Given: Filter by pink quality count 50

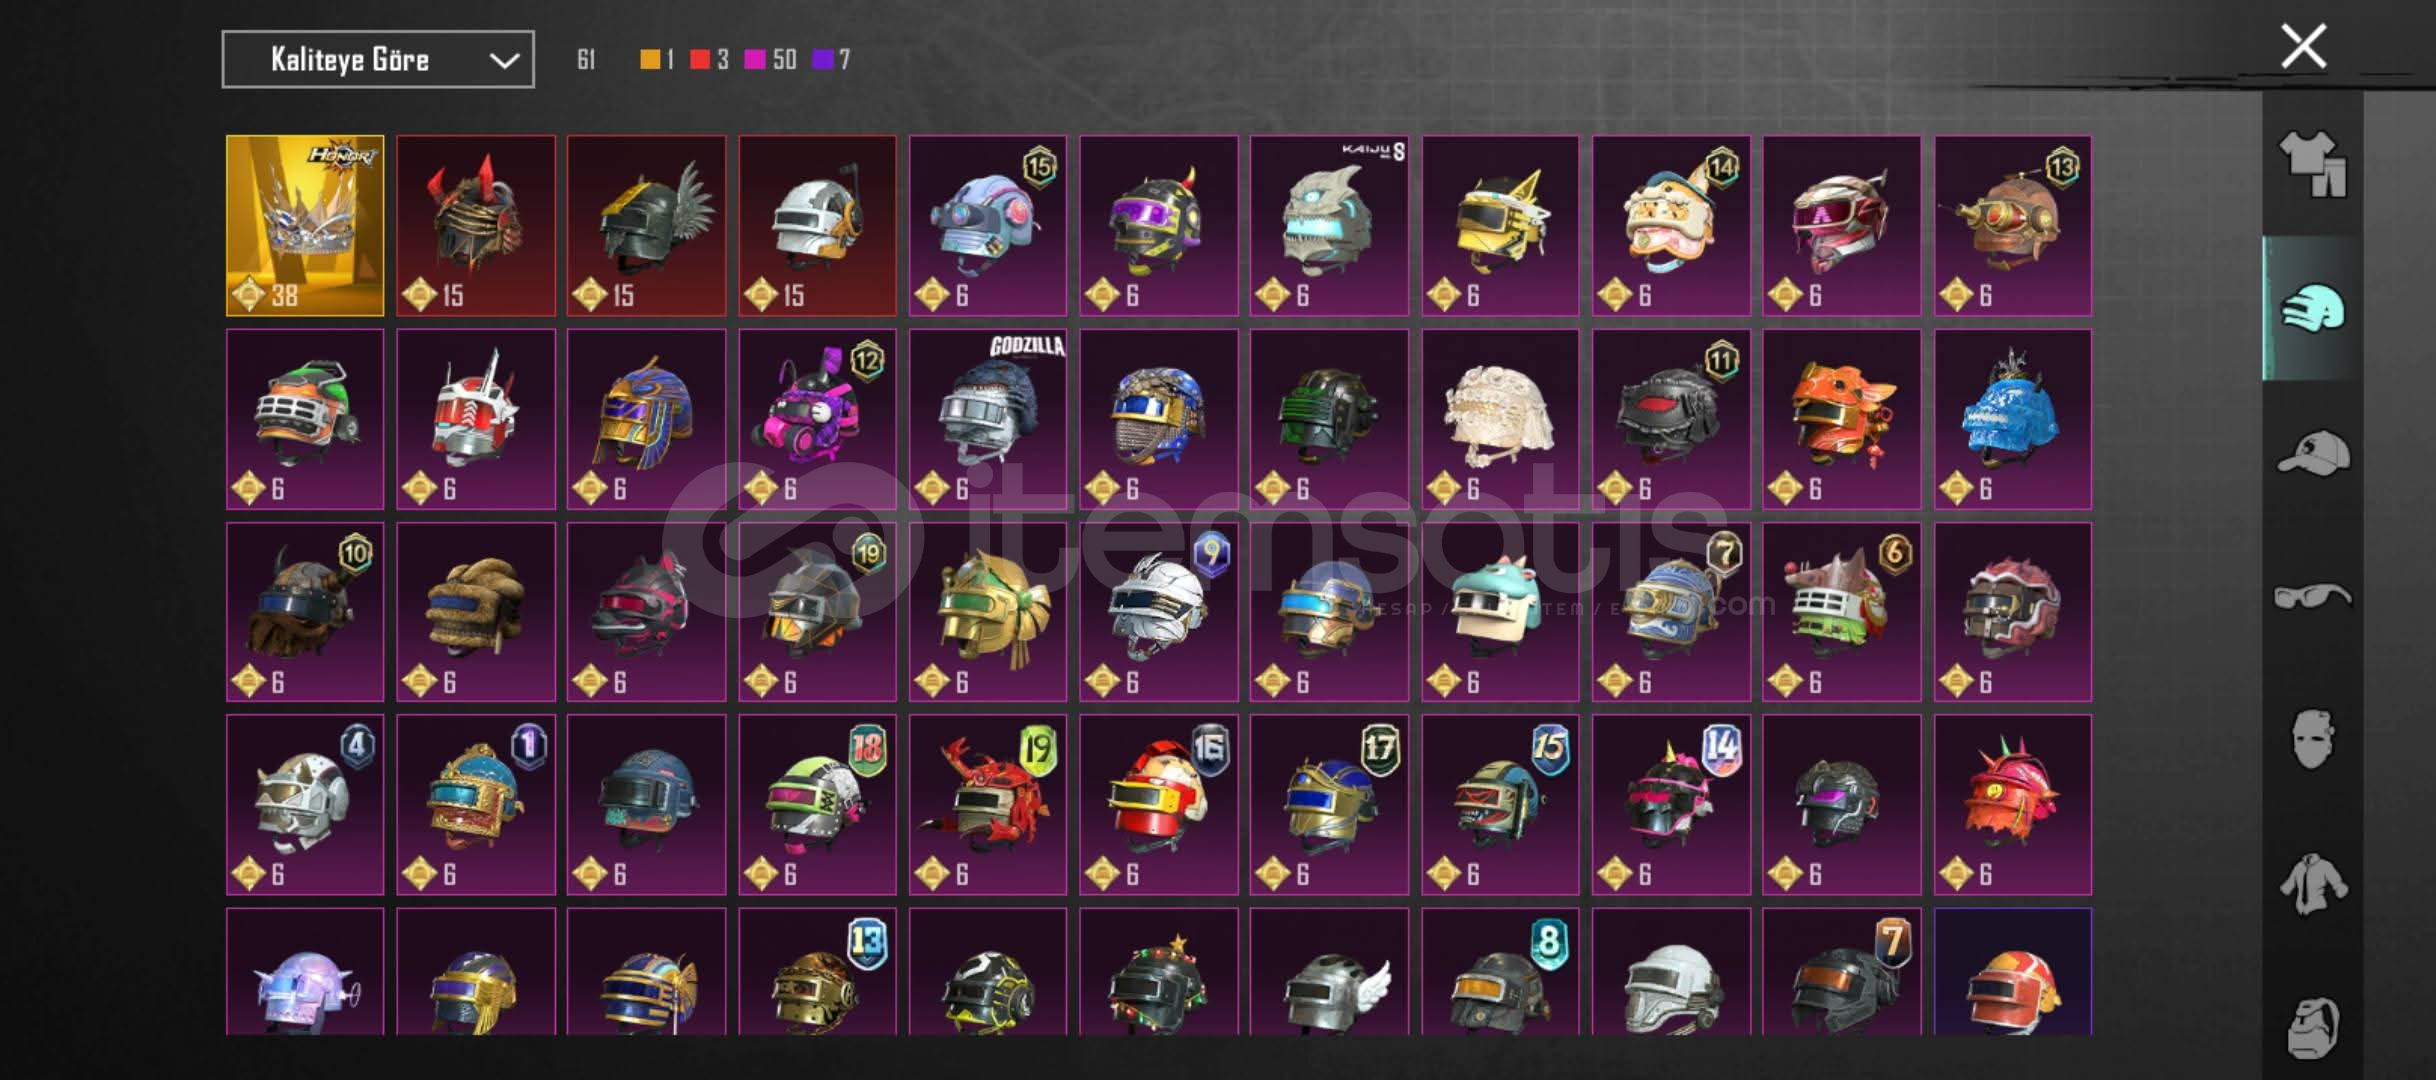Looking at the screenshot, I should point(771,60).
